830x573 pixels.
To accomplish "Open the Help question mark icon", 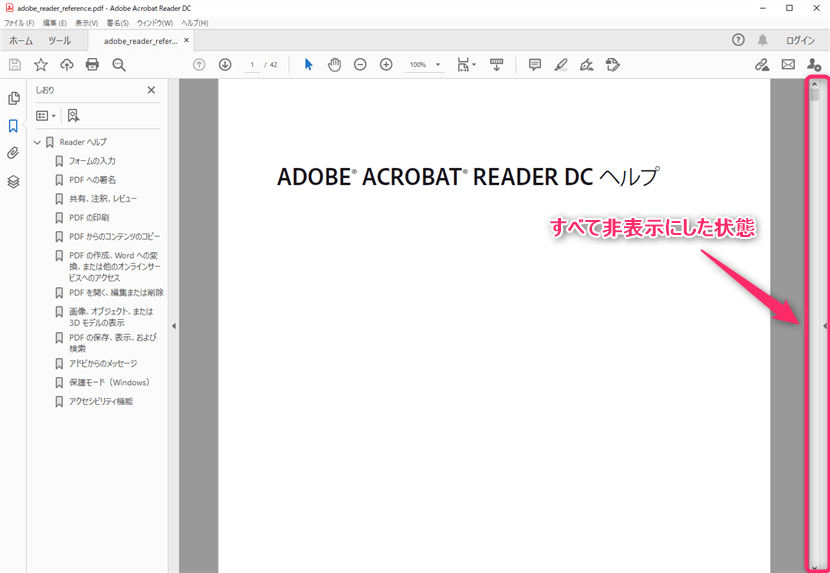I will click(x=738, y=40).
